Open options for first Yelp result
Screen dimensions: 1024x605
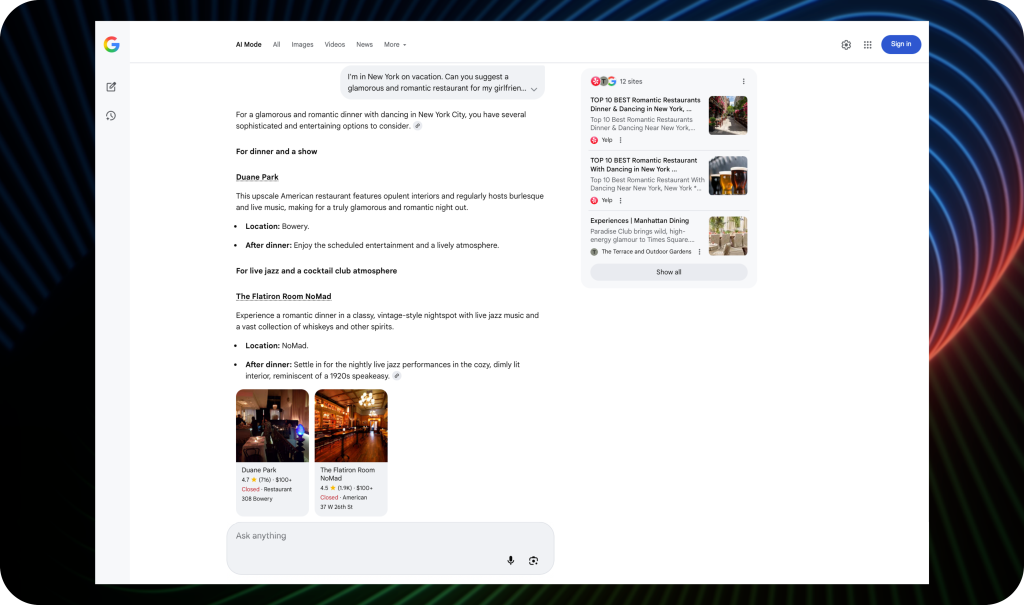620,140
